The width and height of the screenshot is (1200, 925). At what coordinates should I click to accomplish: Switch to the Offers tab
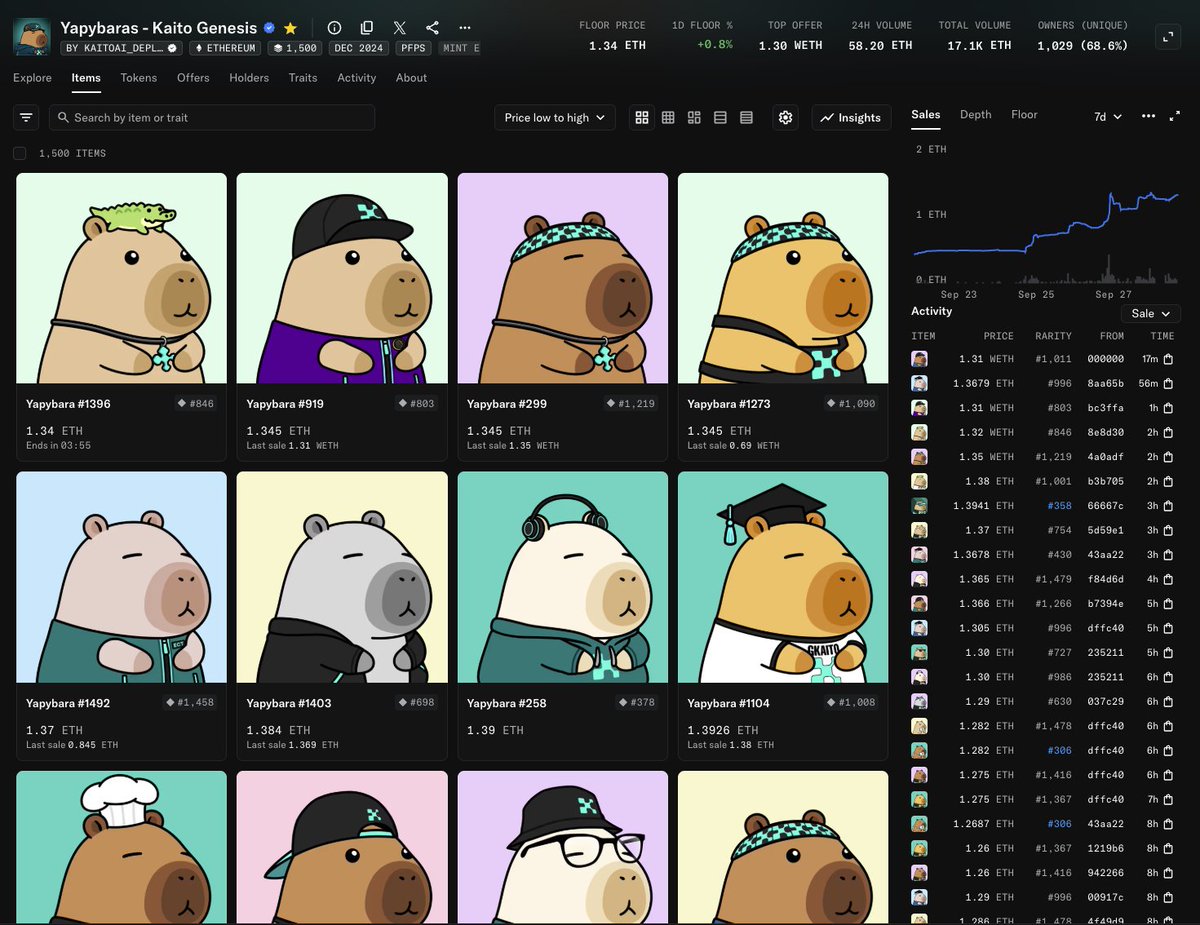pos(193,78)
